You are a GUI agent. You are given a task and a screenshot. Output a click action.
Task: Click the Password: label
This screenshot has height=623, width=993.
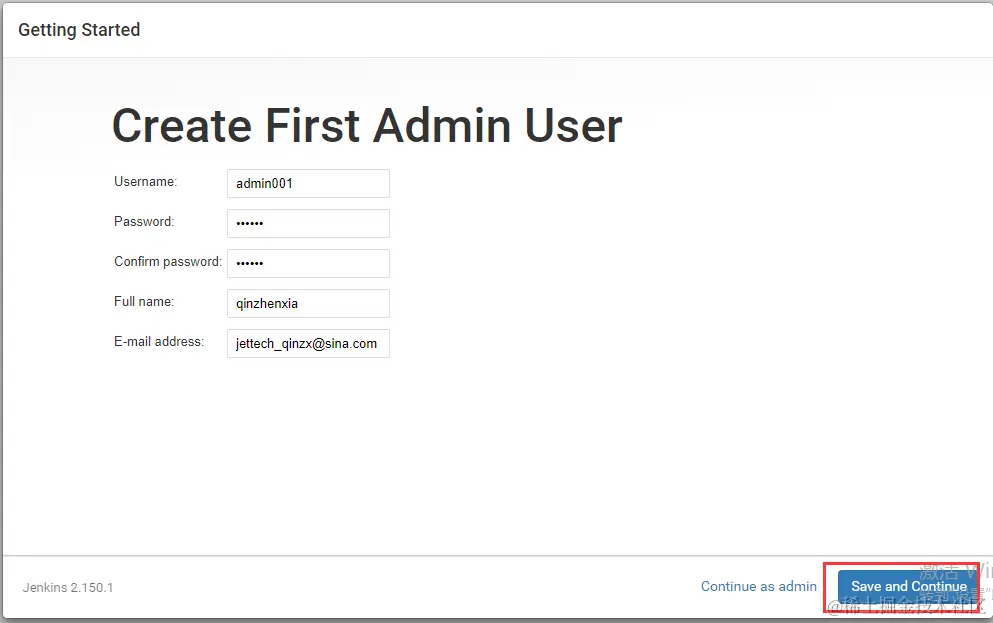(144, 222)
